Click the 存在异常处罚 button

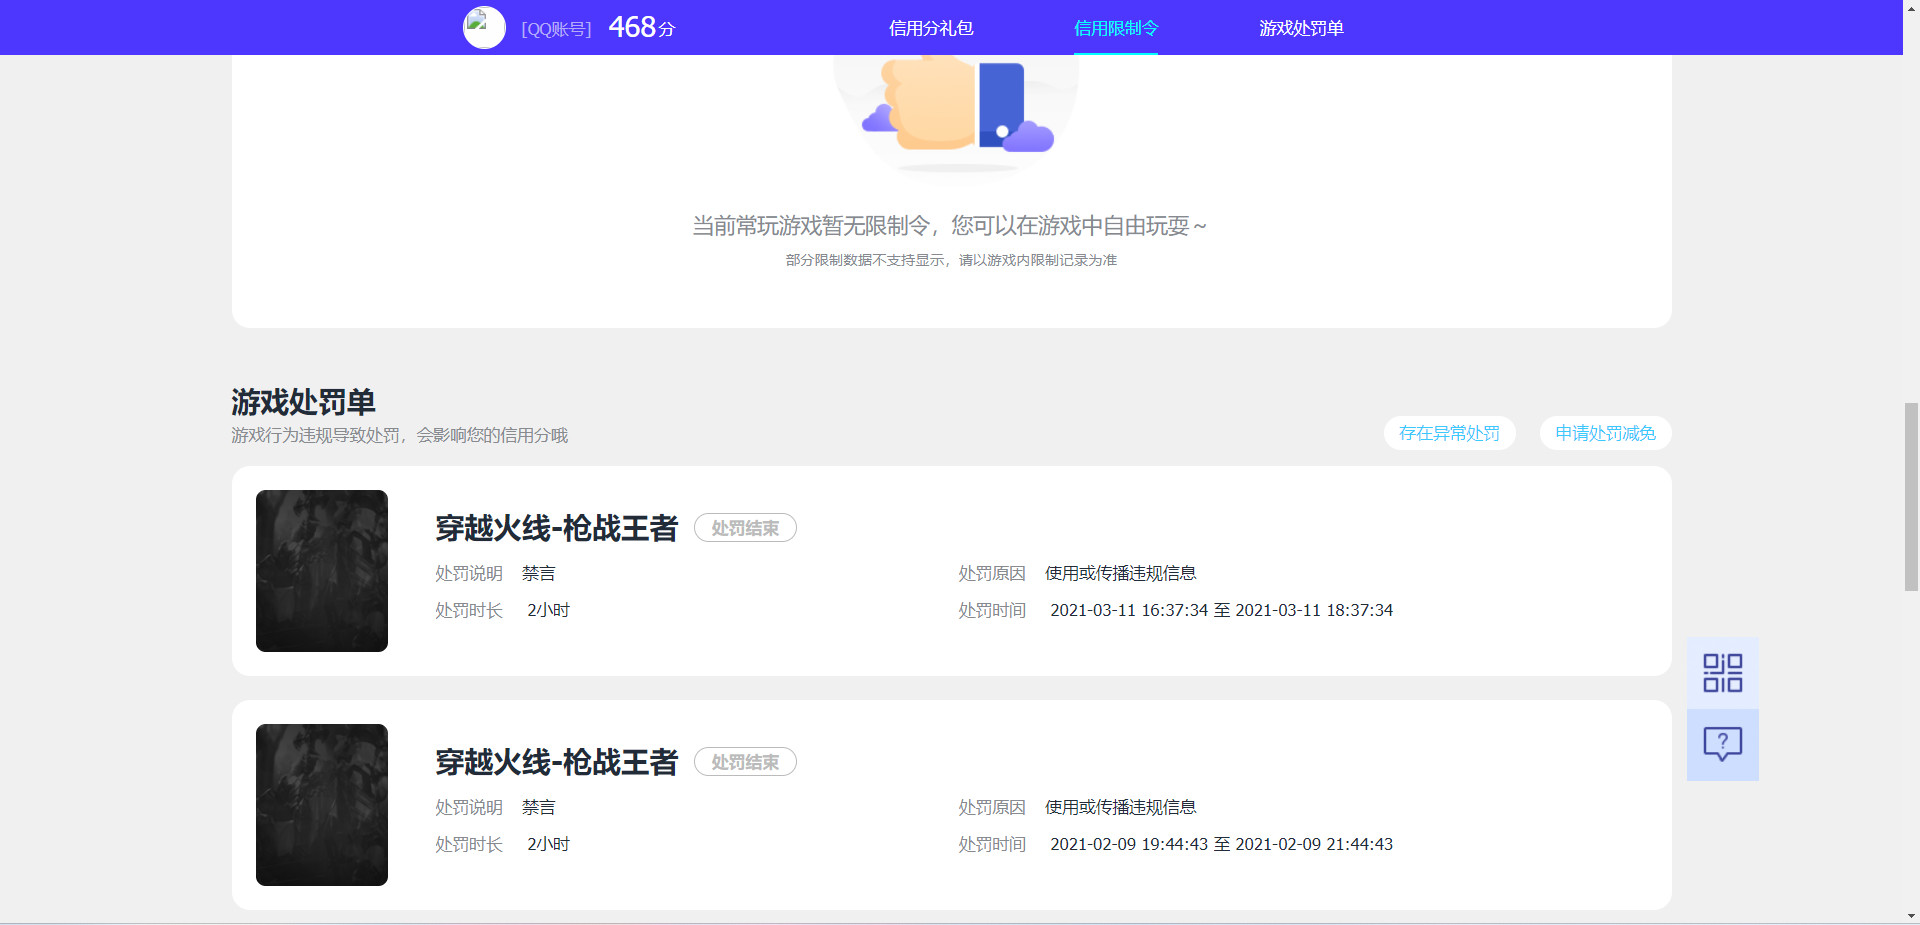pyautogui.click(x=1449, y=433)
